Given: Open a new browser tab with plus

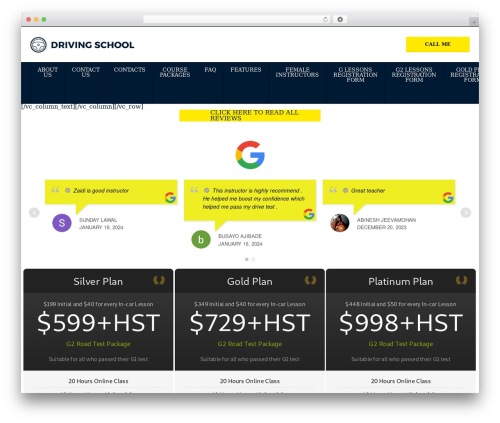Looking at the screenshot, I should tap(474, 22).
